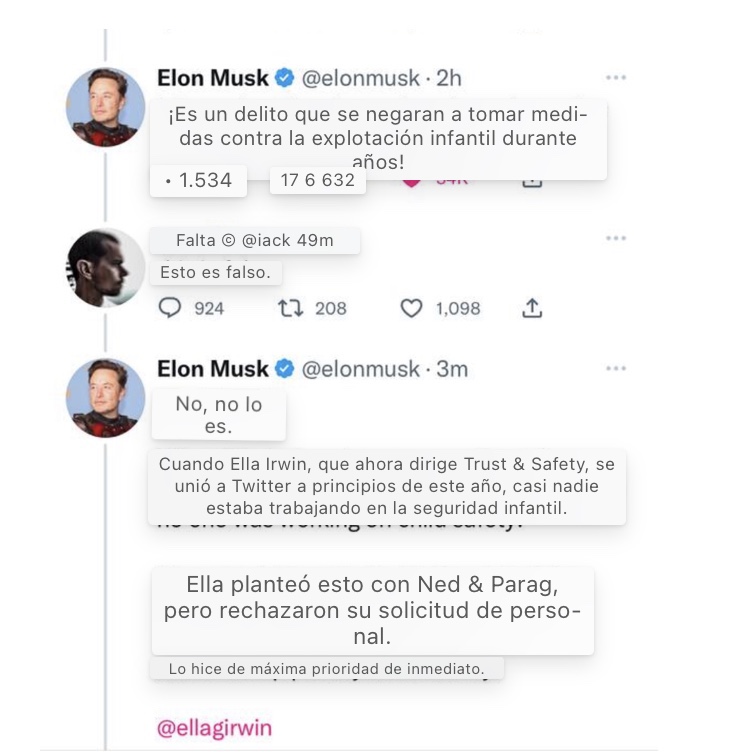Viewport: 750px width, 752px height.
Task: Click the 'No, no lo es.' translation box
Action: coord(218,415)
